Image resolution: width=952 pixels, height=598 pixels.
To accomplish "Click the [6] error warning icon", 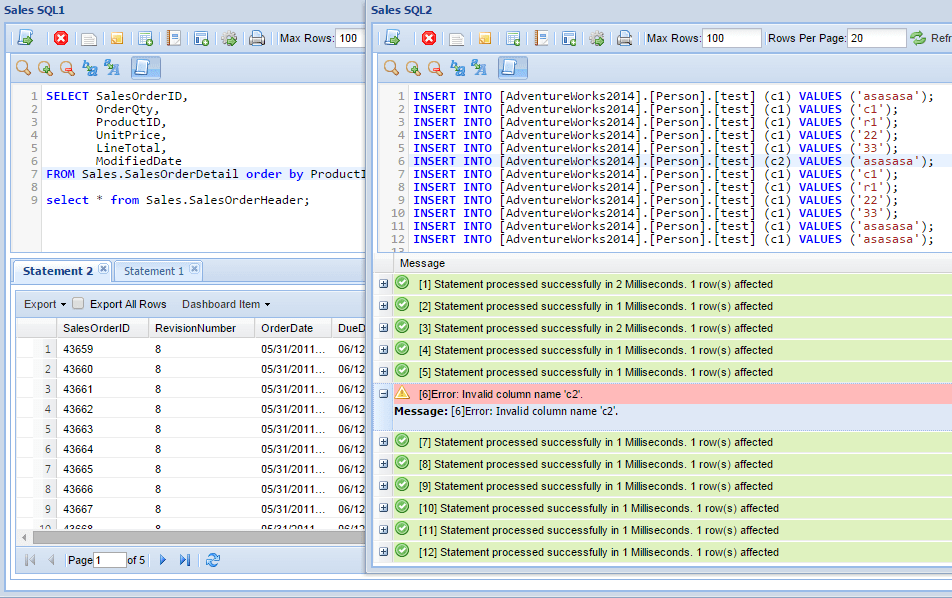I will pos(403,393).
